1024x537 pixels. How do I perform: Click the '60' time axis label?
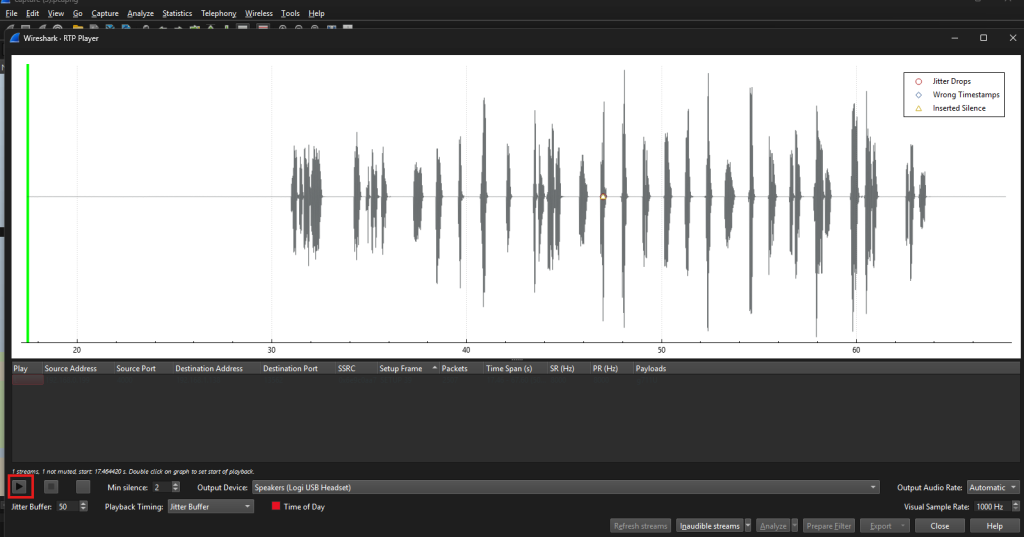point(856,350)
